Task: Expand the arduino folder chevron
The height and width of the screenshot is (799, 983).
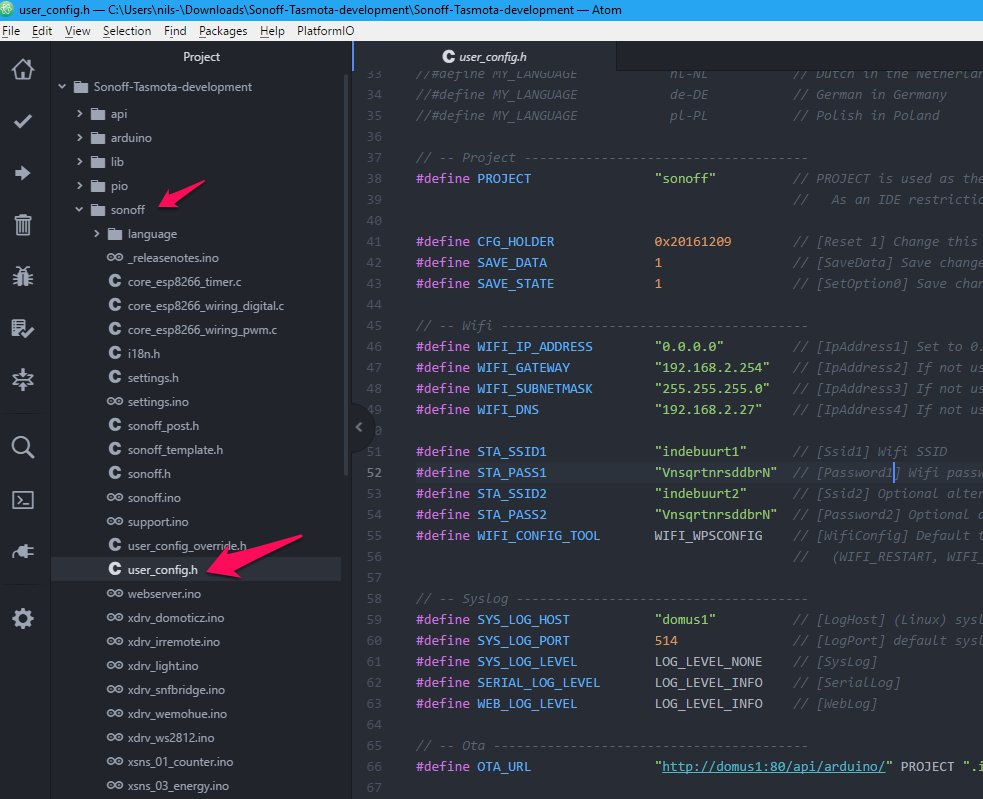Action: pos(80,137)
